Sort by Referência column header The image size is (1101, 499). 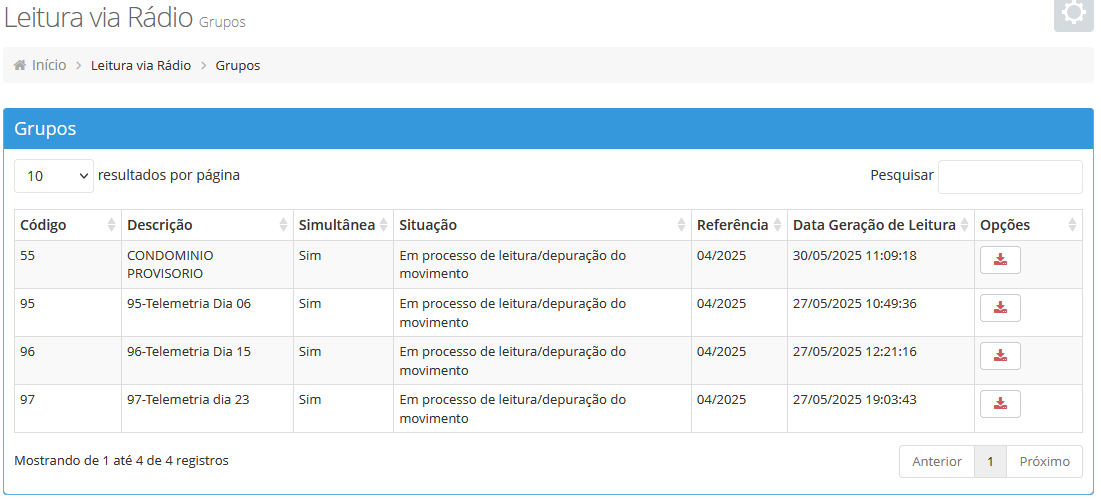pyautogui.click(x=739, y=225)
